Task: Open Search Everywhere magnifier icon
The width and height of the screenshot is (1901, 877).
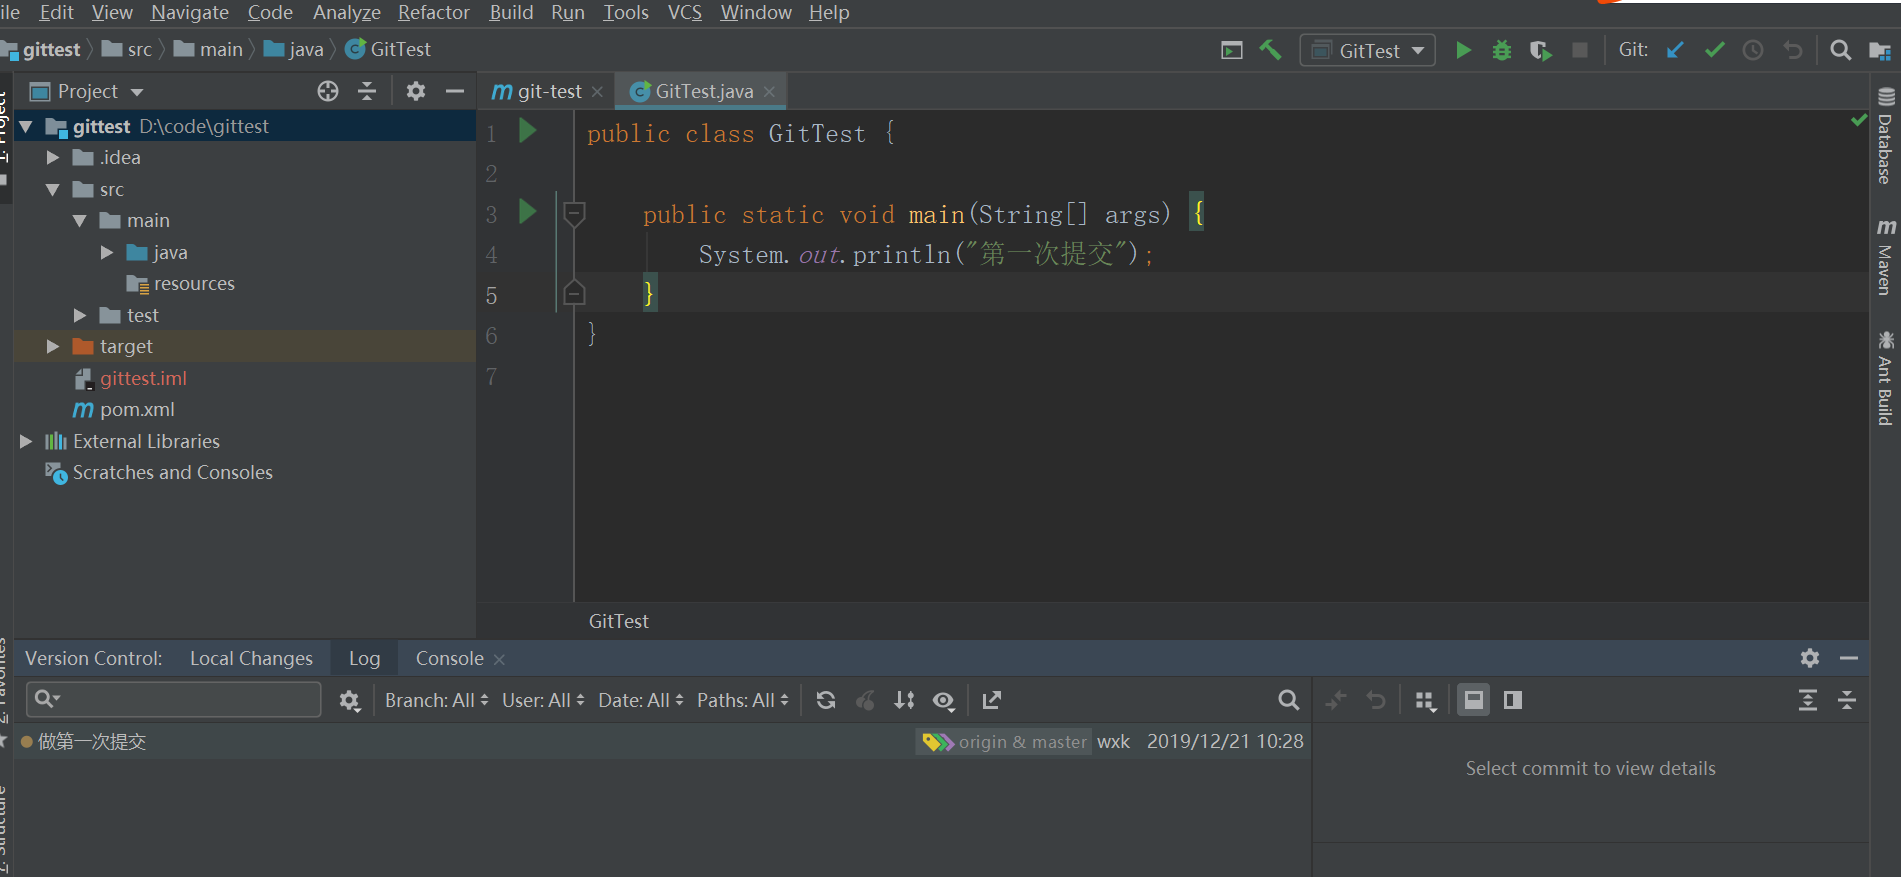Action: click(1840, 50)
